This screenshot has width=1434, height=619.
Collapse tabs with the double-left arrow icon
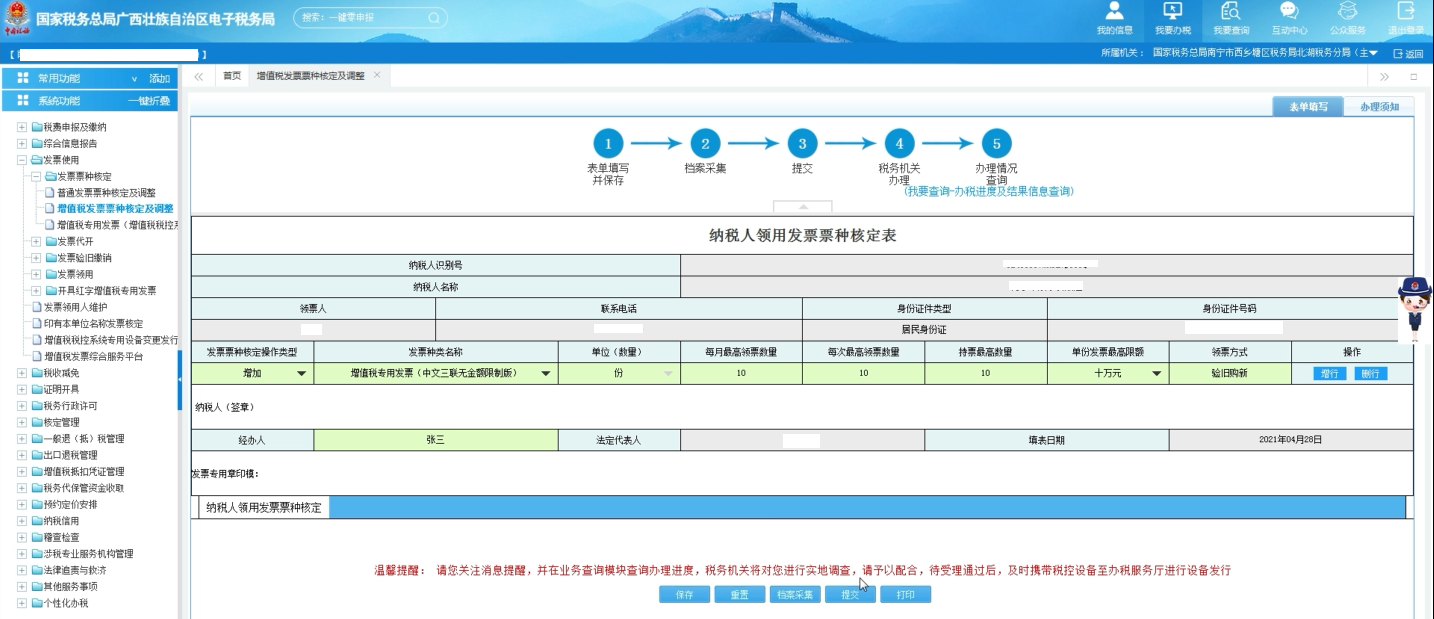(x=198, y=76)
